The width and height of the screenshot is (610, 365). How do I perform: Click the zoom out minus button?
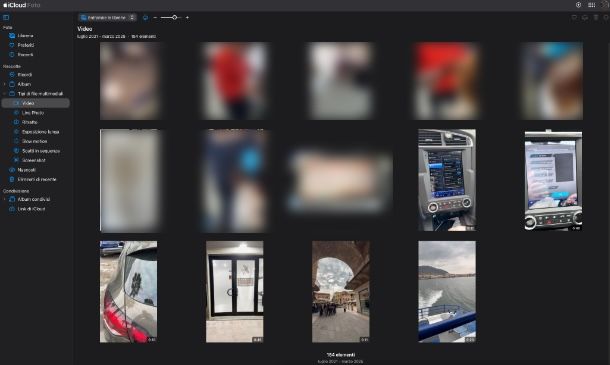155,18
